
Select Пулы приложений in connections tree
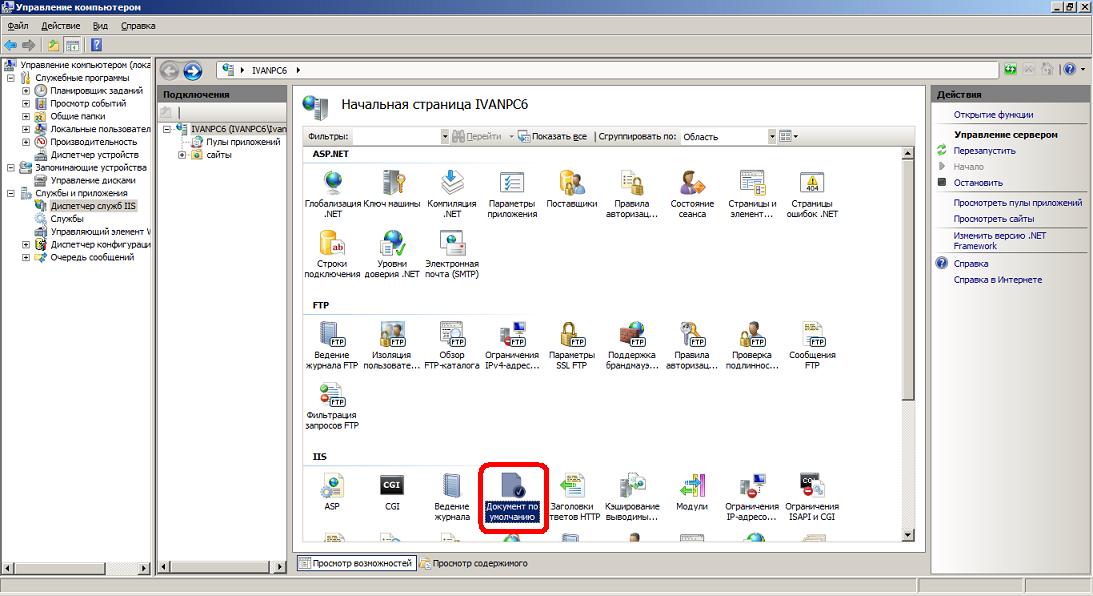click(243, 142)
